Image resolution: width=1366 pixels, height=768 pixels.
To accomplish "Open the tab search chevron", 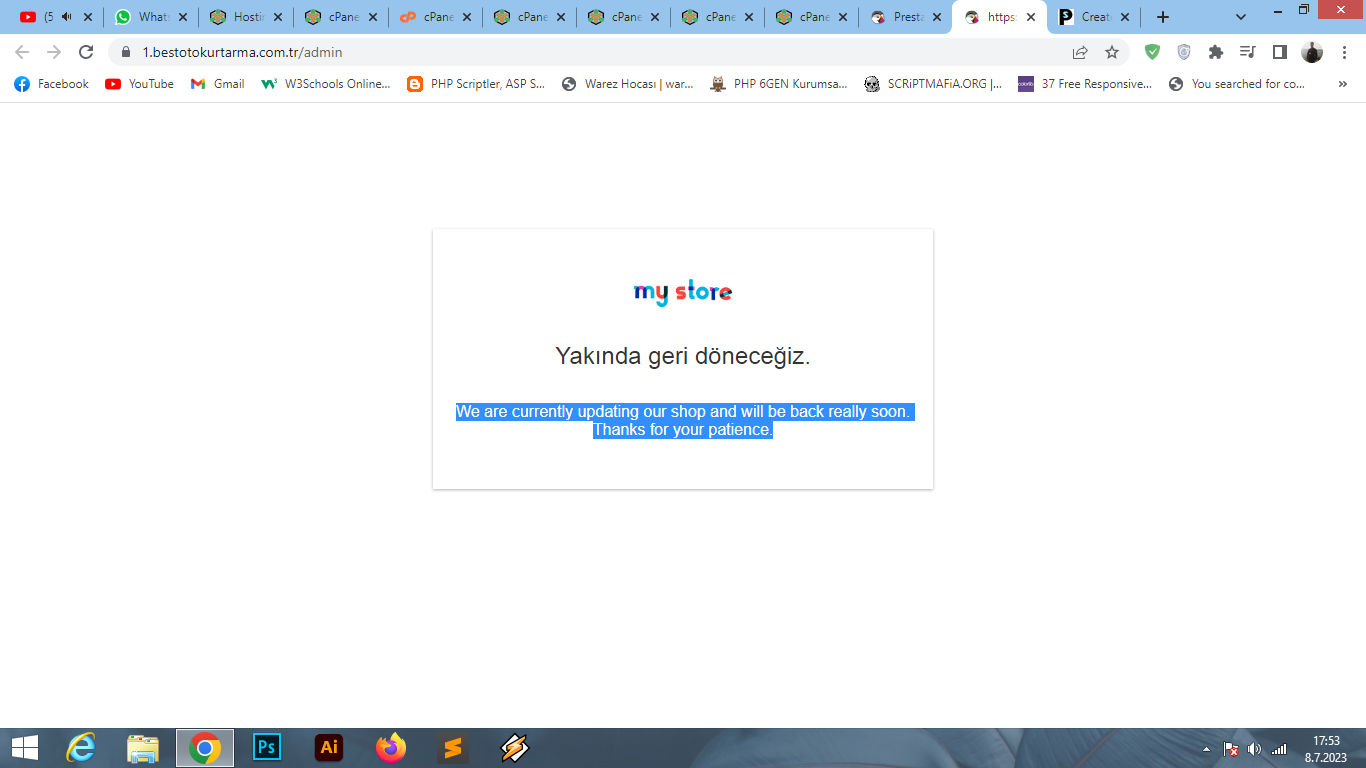I will tap(1241, 17).
